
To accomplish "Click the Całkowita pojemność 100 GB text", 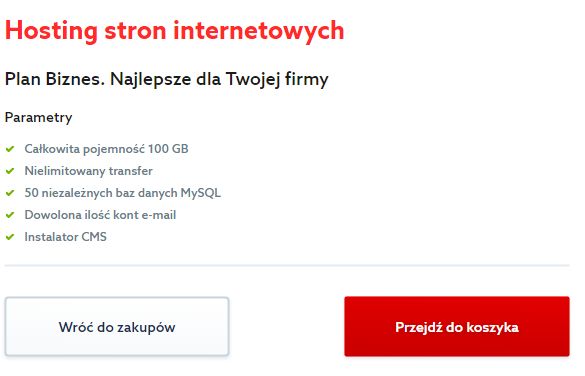I will click(x=106, y=149).
